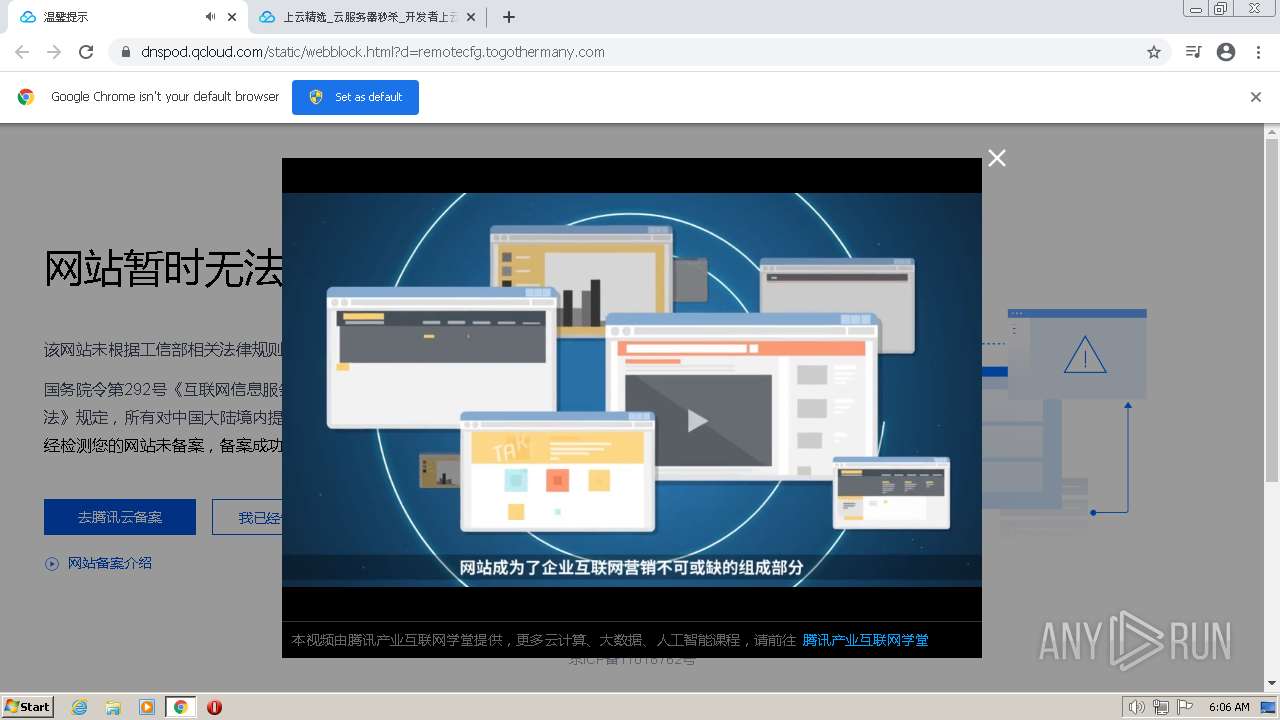Click the page vertical scrollbar
Screen dimensions: 1280x720
click(x=1272, y=308)
